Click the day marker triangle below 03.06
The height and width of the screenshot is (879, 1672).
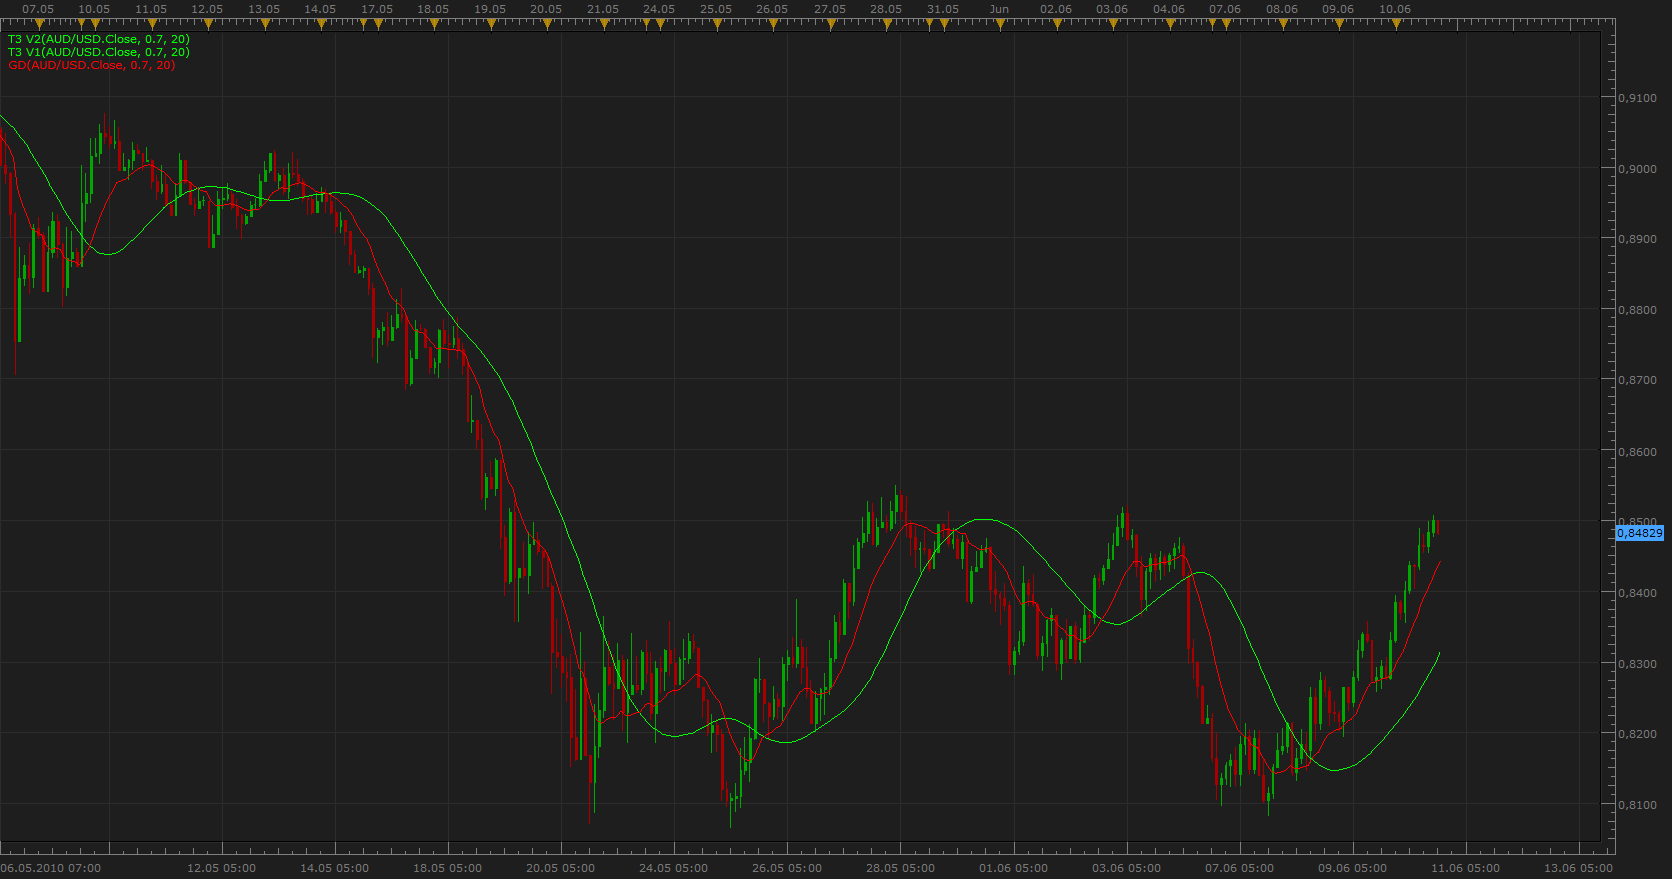point(1113,25)
